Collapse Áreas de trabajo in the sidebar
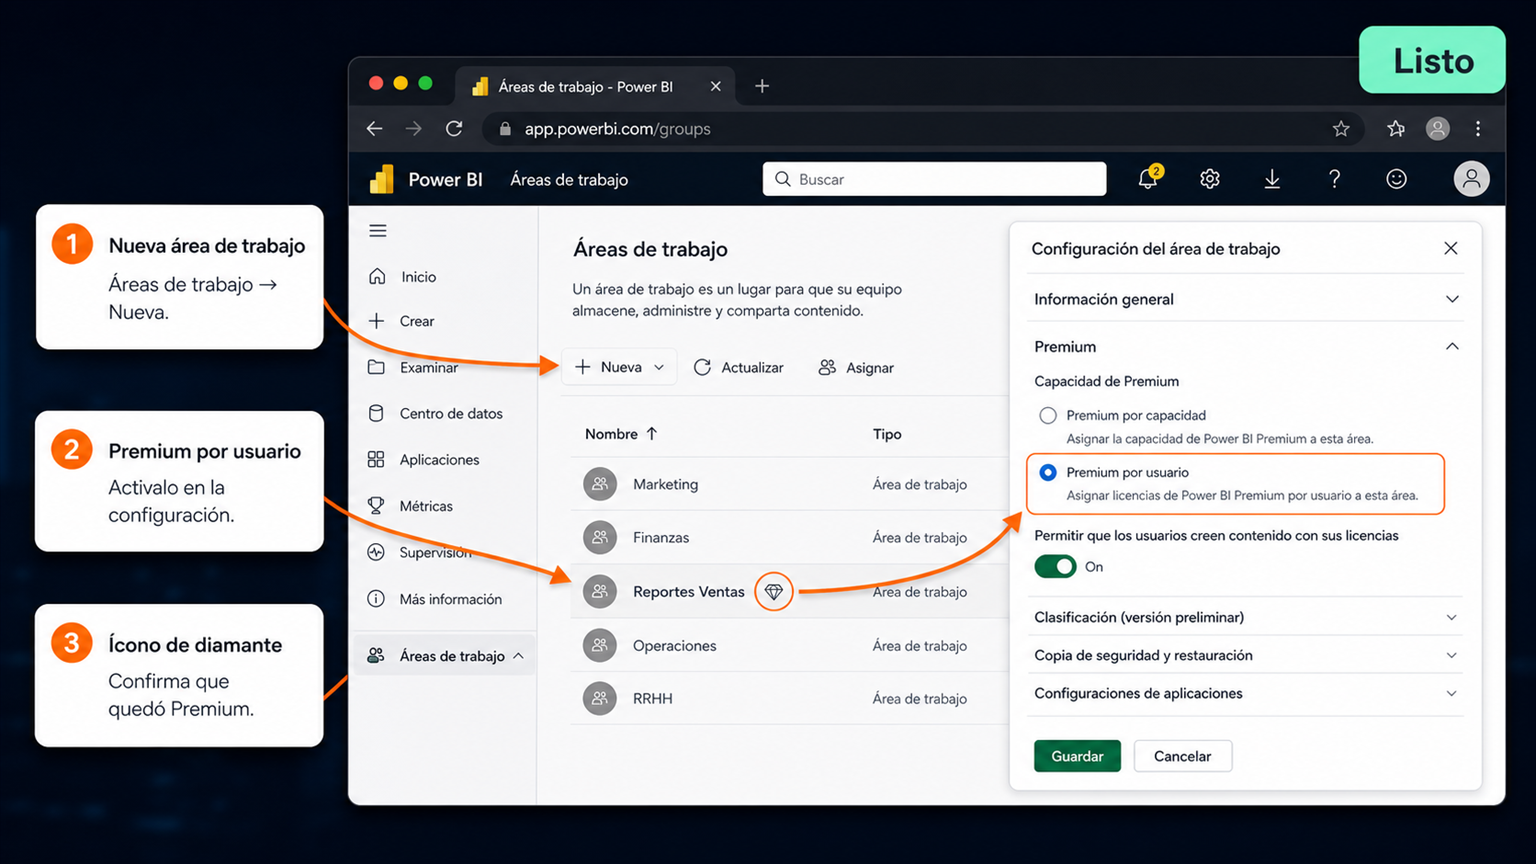1536x864 pixels. 518,656
